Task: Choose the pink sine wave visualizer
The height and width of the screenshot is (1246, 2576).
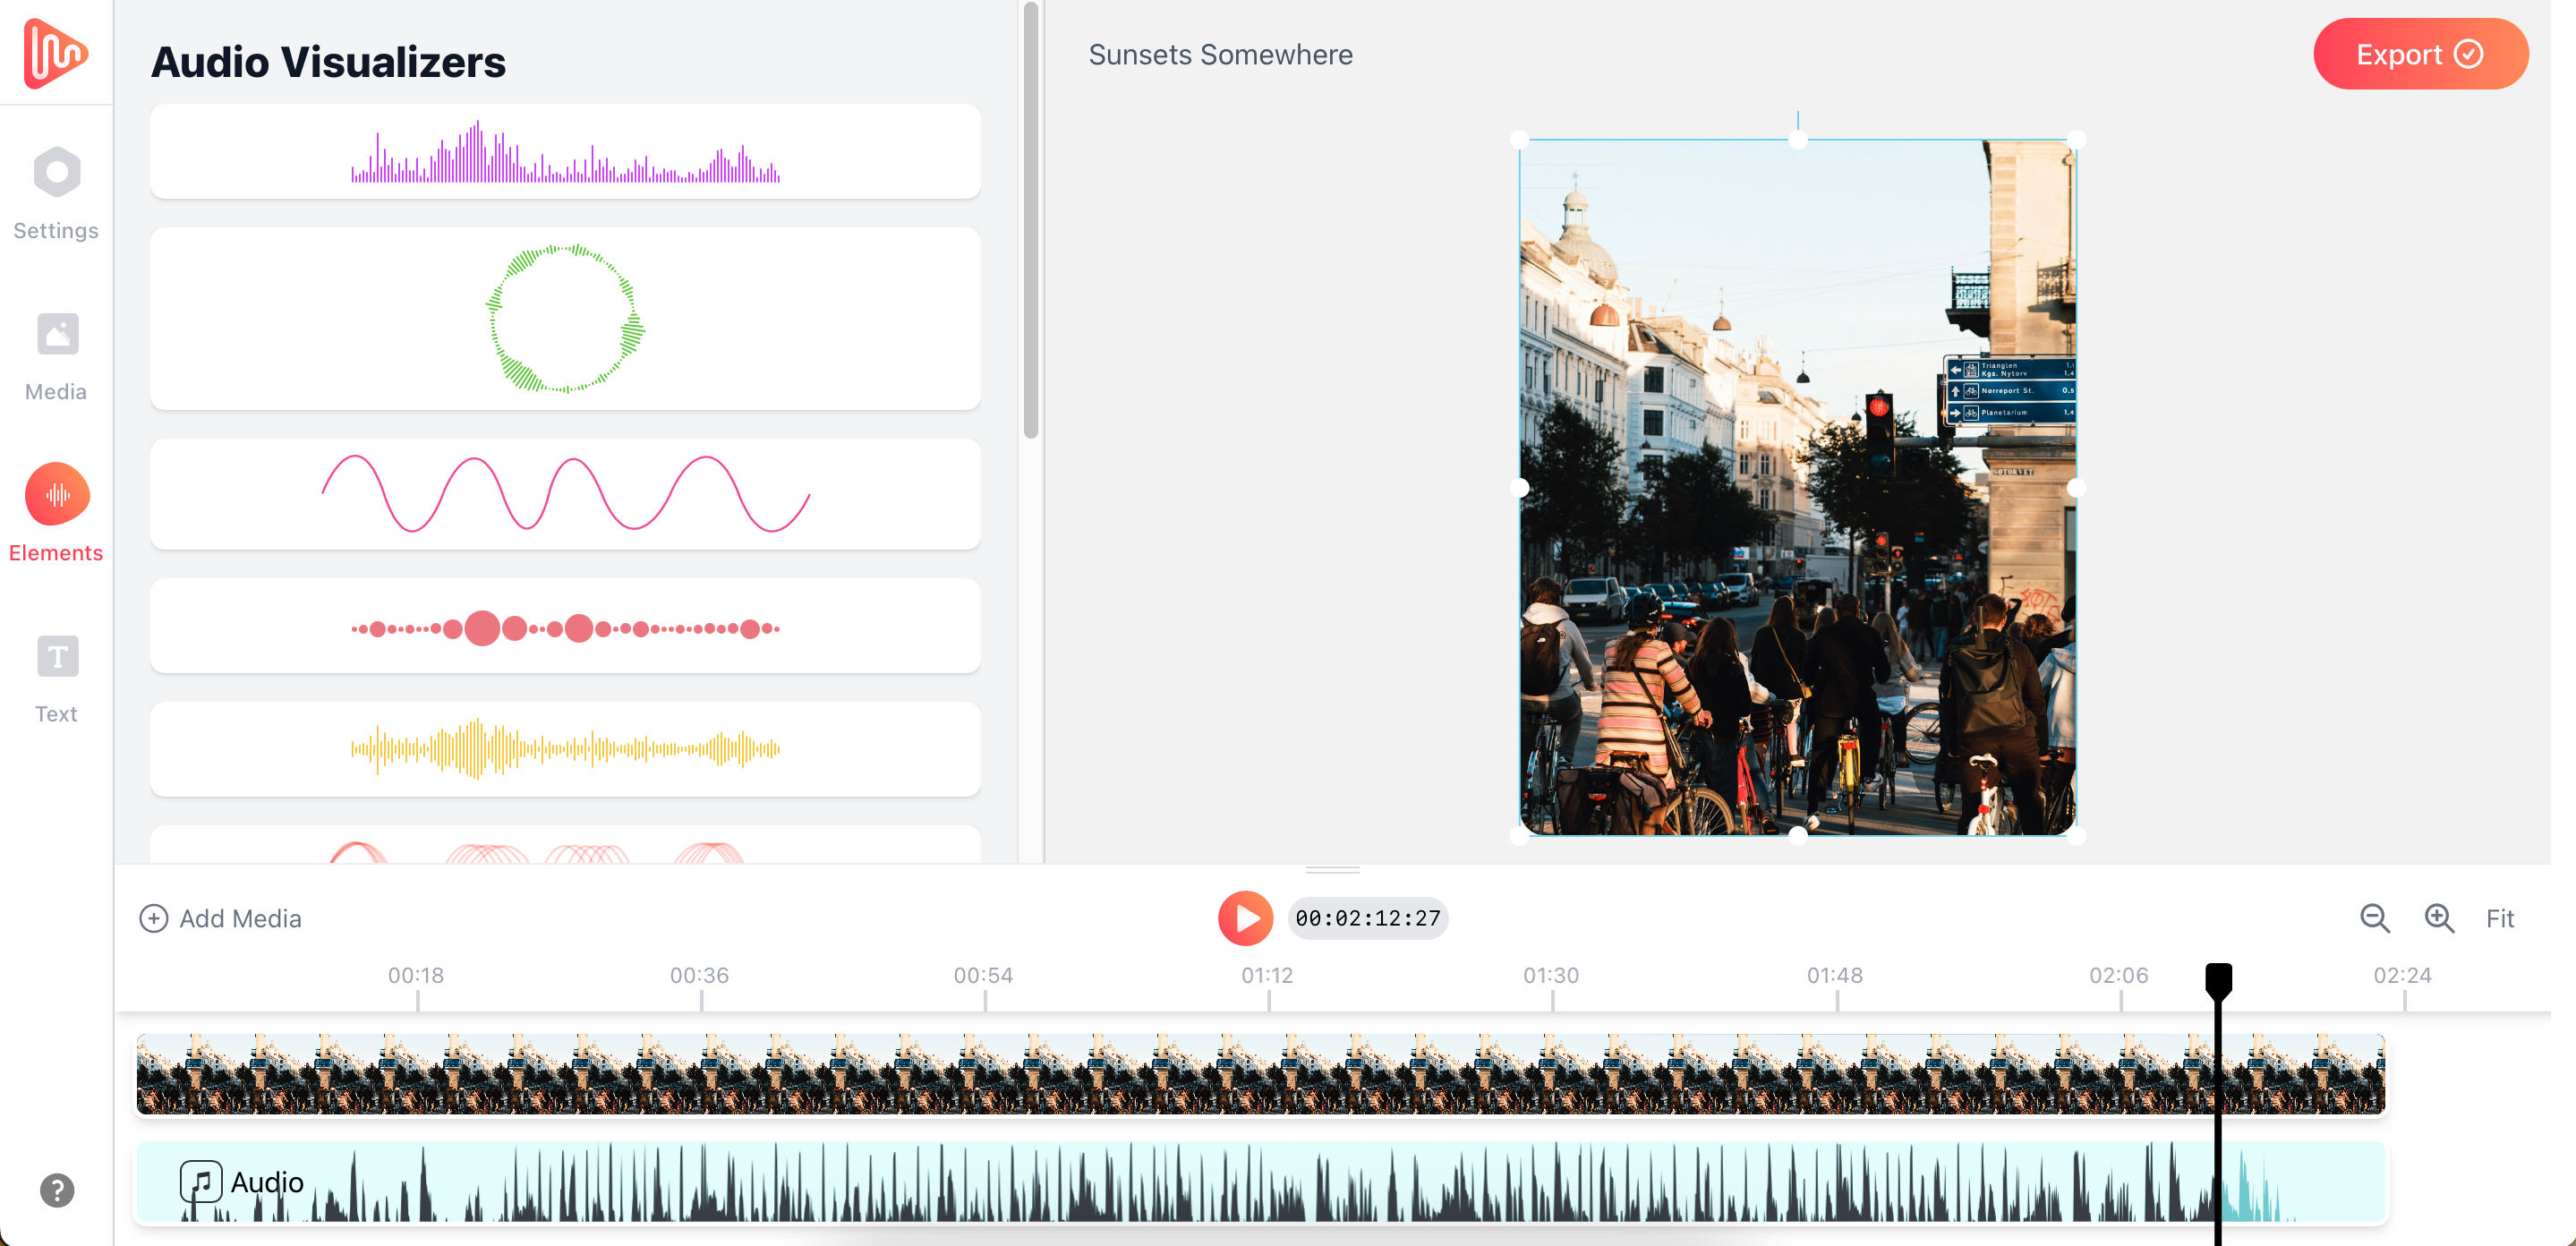Action: click(565, 494)
